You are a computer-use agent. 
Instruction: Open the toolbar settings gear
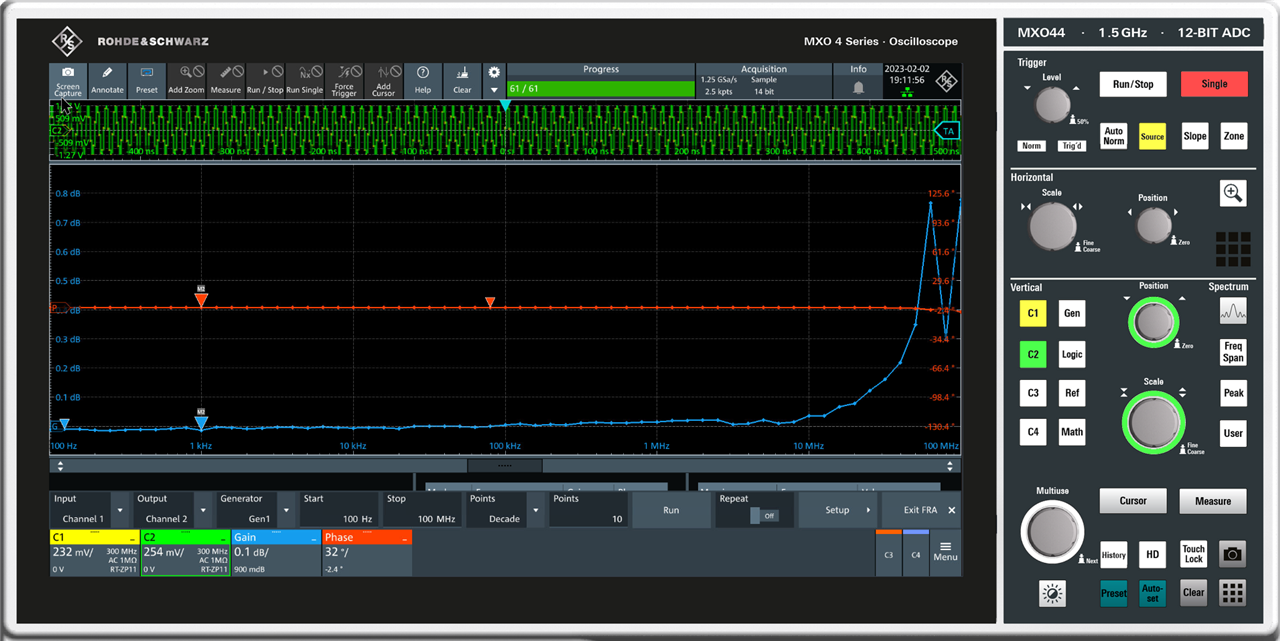pos(493,73)
